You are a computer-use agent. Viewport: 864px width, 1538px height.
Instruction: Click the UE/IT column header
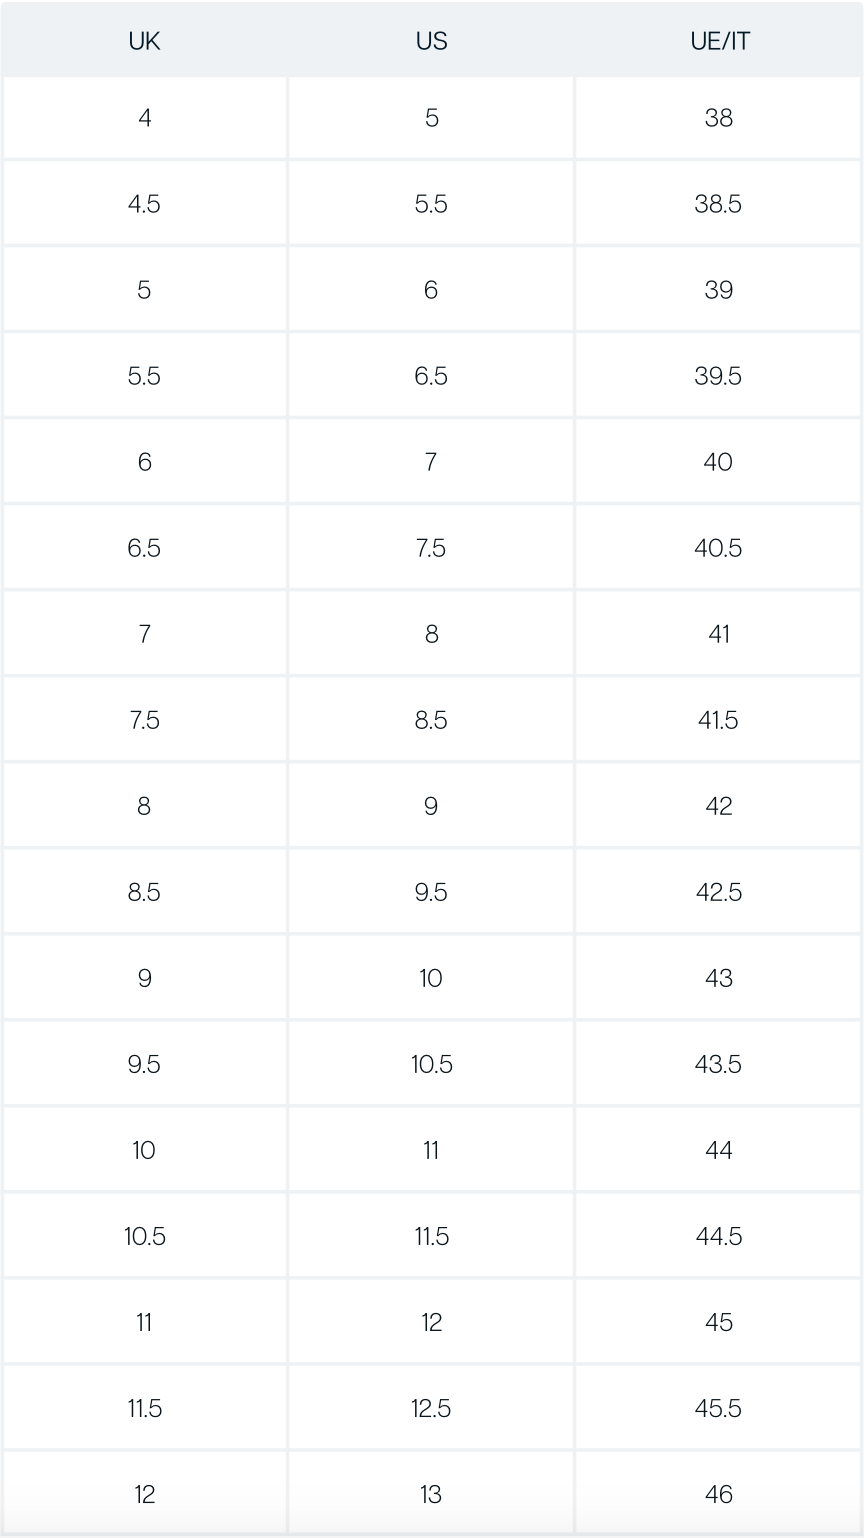[x=718, y=41]
